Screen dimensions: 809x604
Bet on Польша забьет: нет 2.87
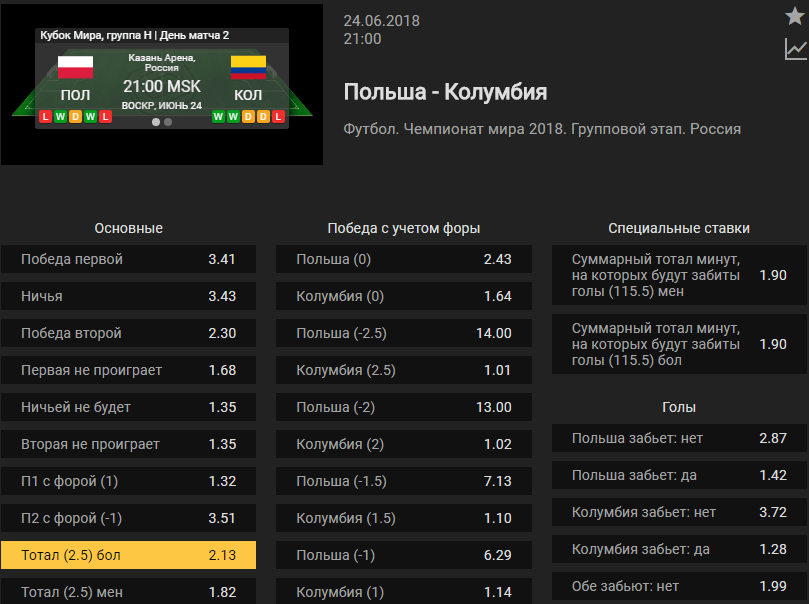tap(679, 438)
